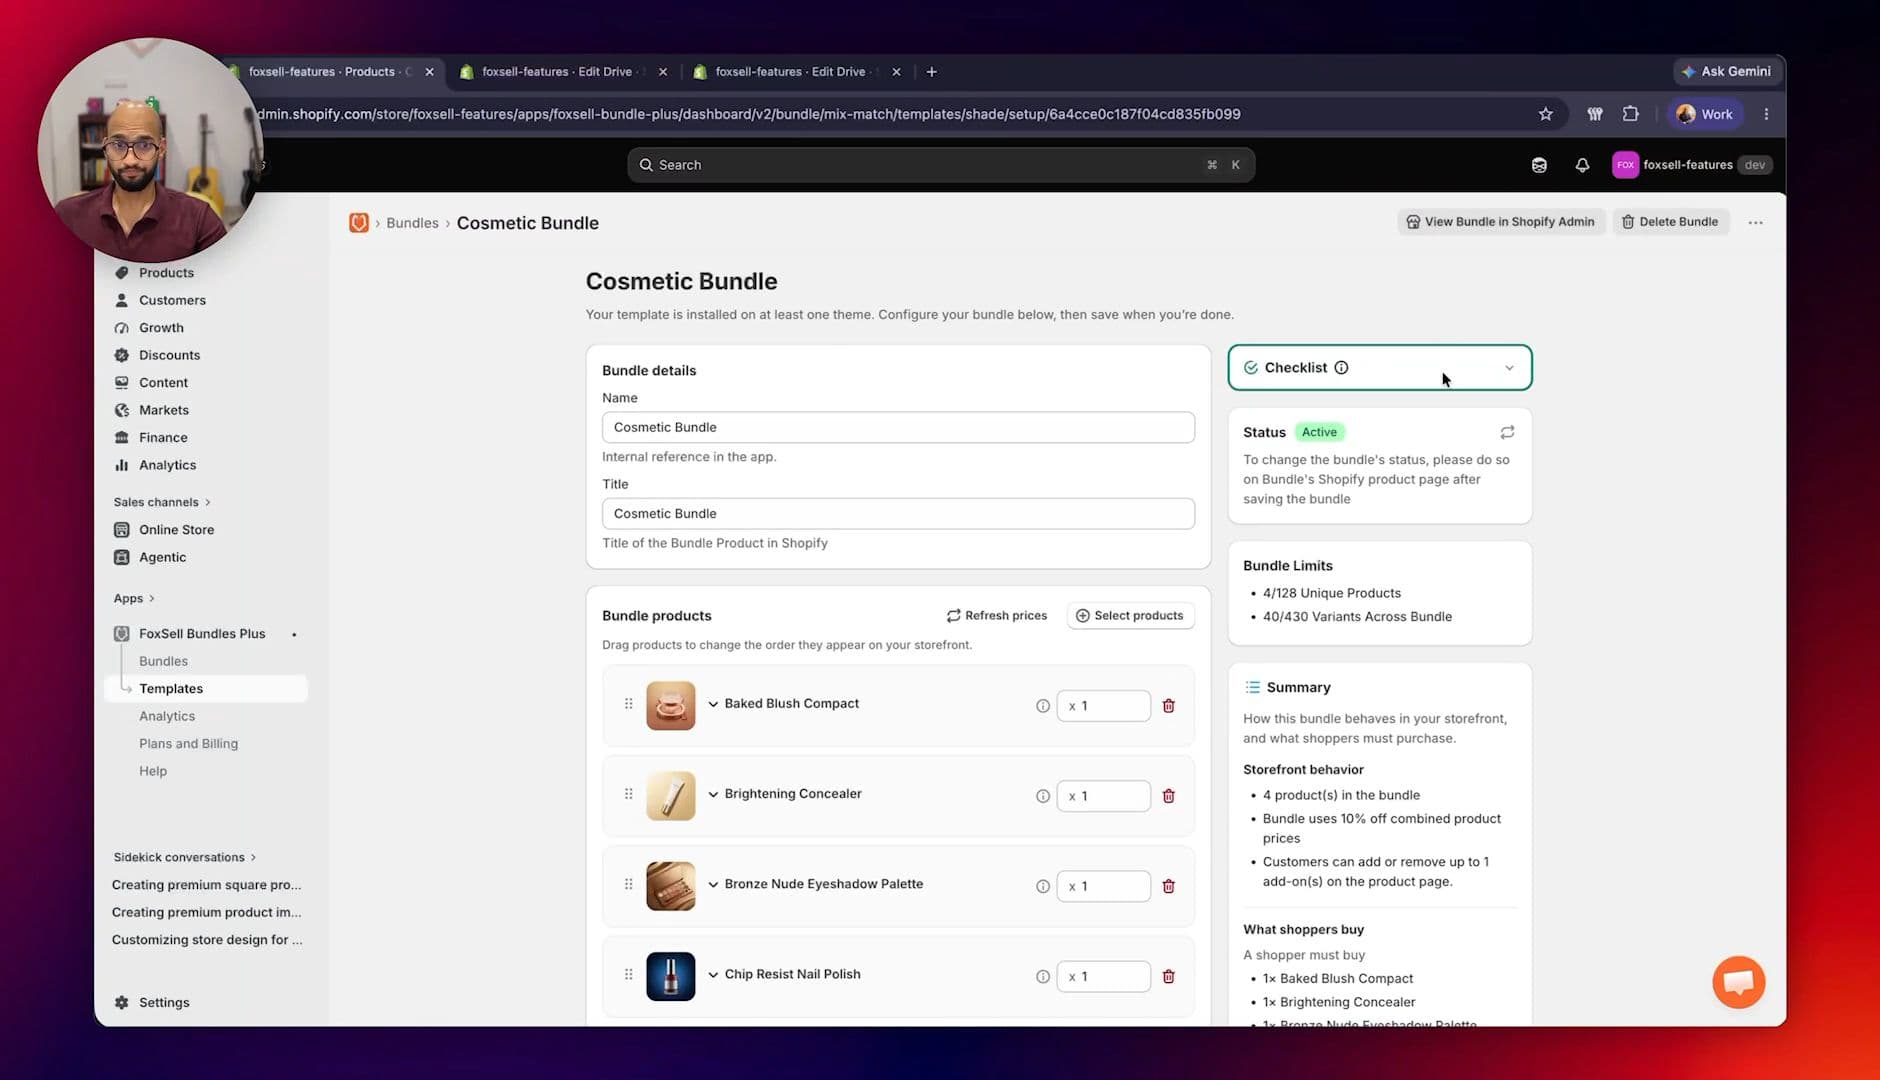Click the Shopify Search bar
The width and height of the screenshot is (1880, 1080).
click(940, 165)
